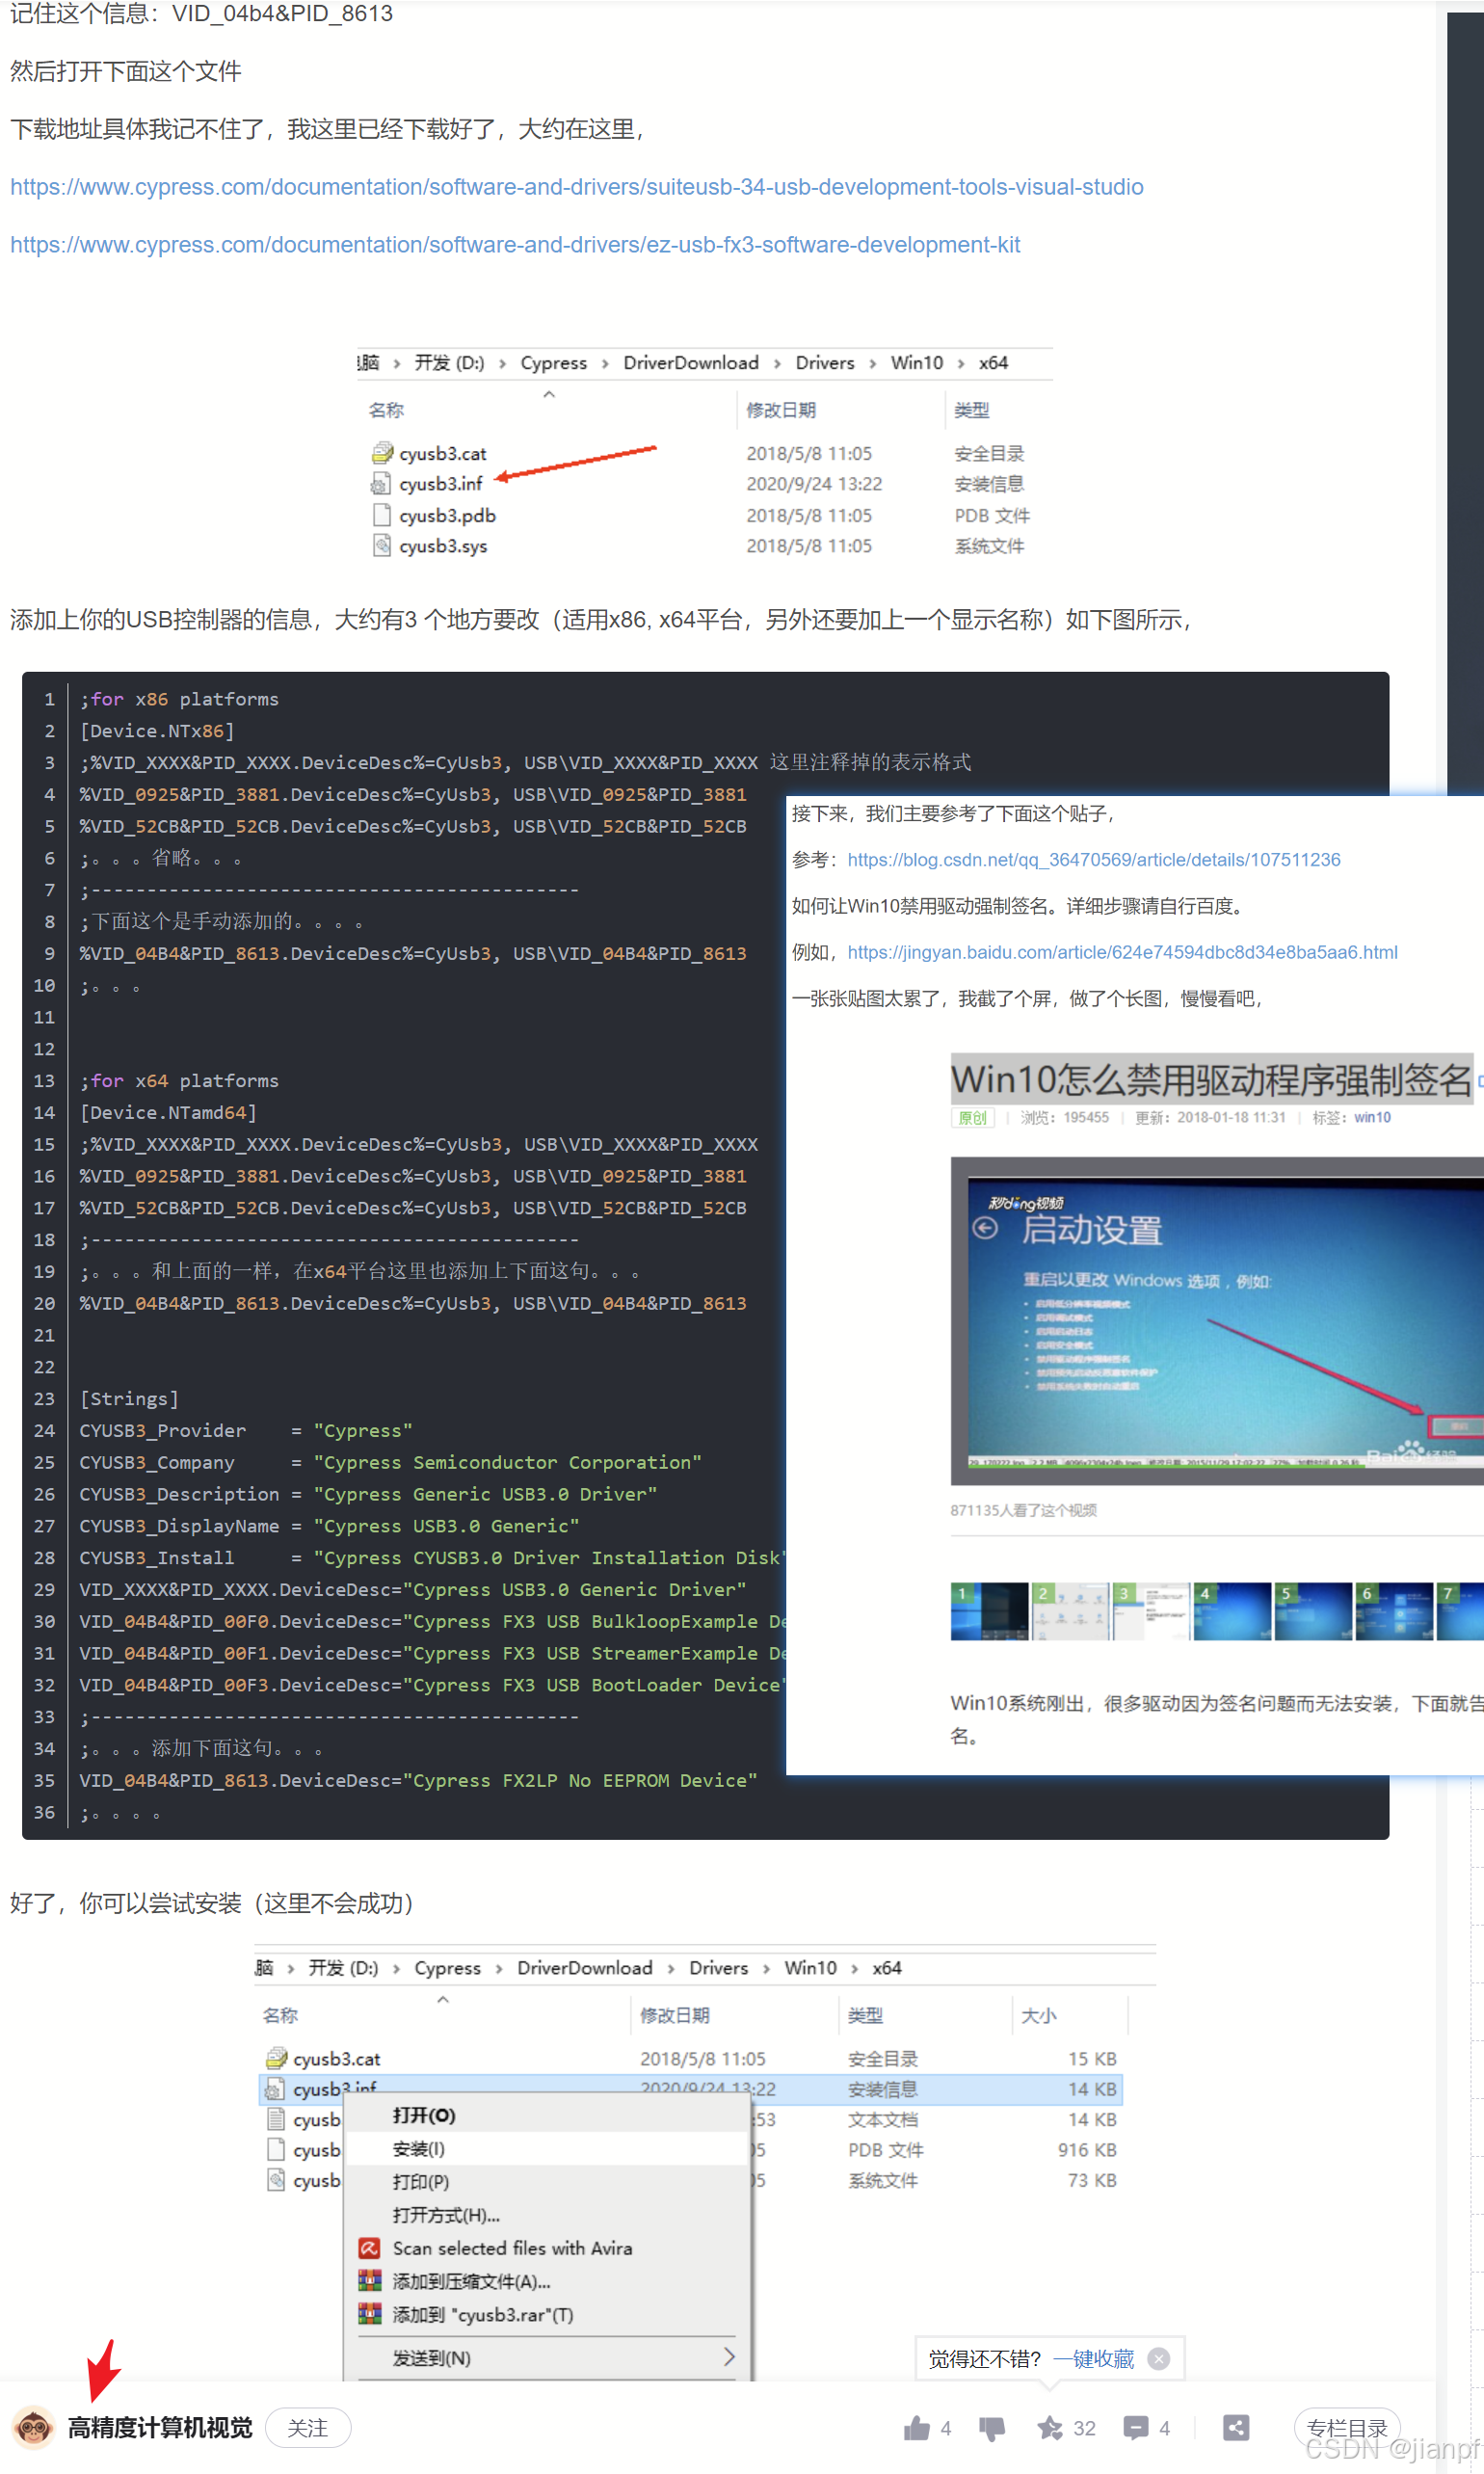Select thumbnail number 1 in popup gallery

[x=989, y=1611]
